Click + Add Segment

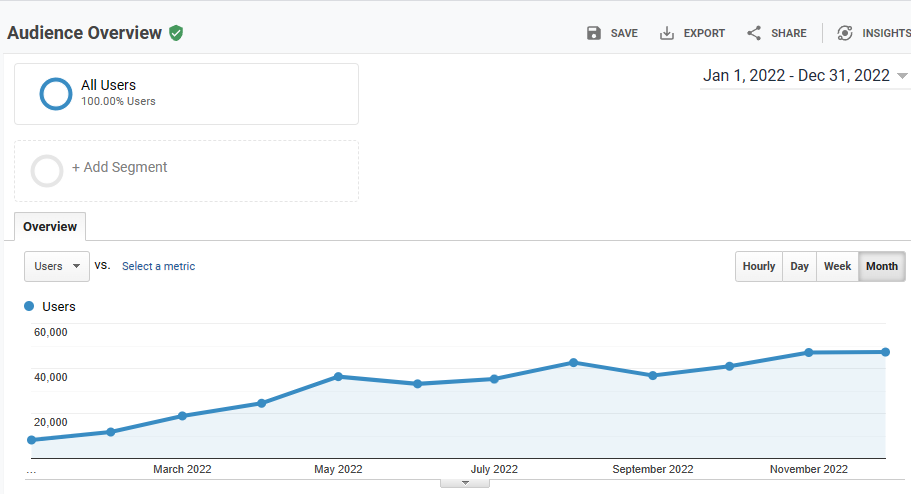point(119,167)
